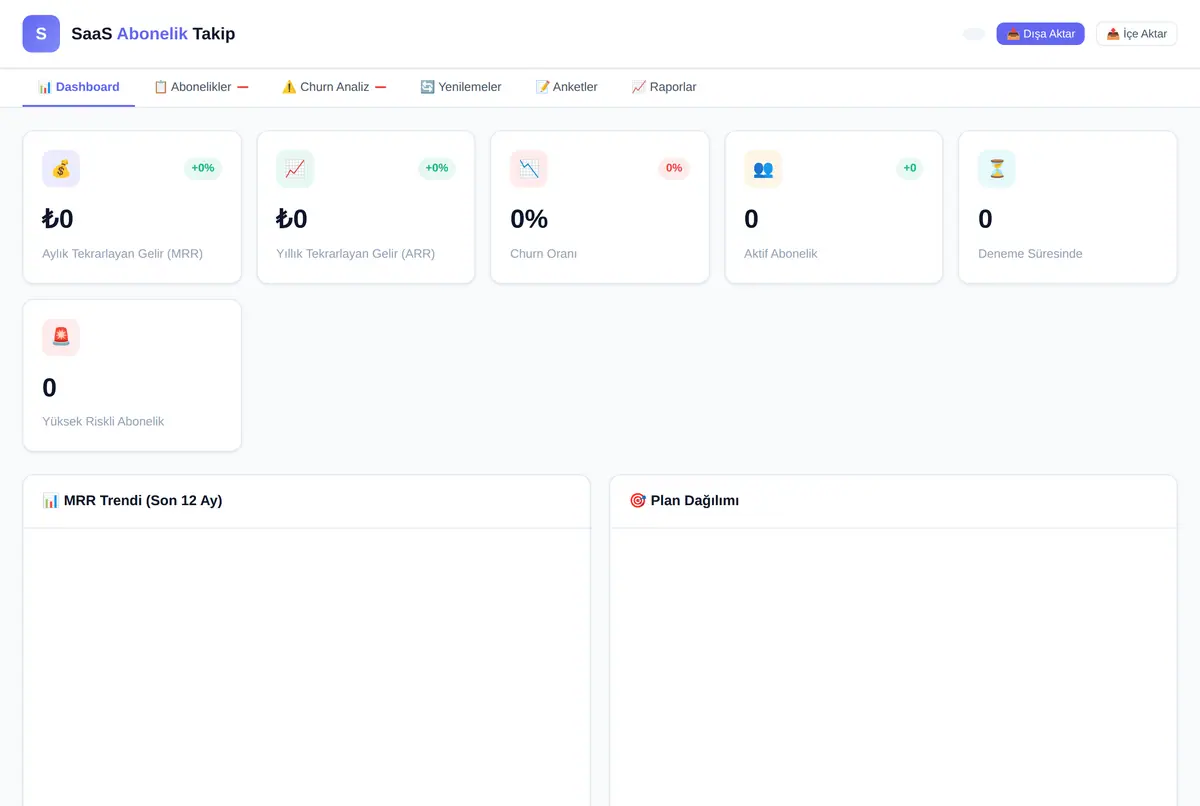Screen dimensions: 1200x806
Task: Click the +0% badge on MRR card
Action: 203,168
